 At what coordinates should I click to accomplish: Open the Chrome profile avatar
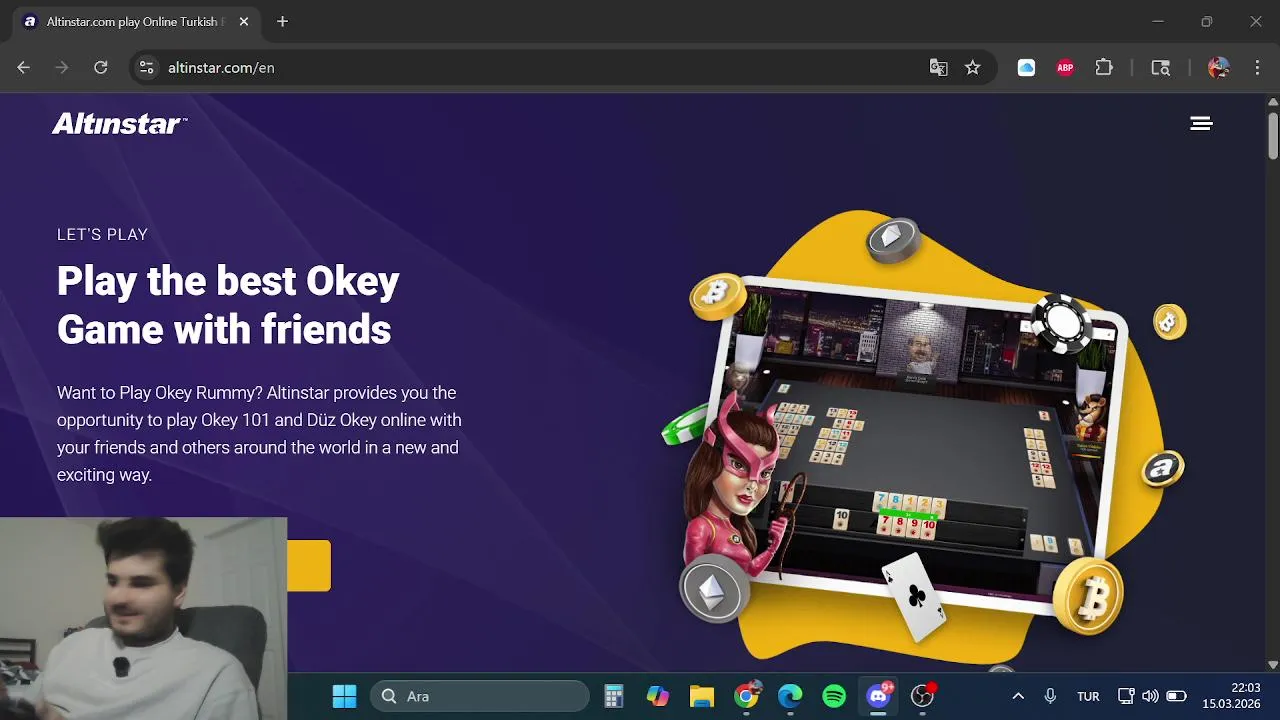tap(1218, 67)
